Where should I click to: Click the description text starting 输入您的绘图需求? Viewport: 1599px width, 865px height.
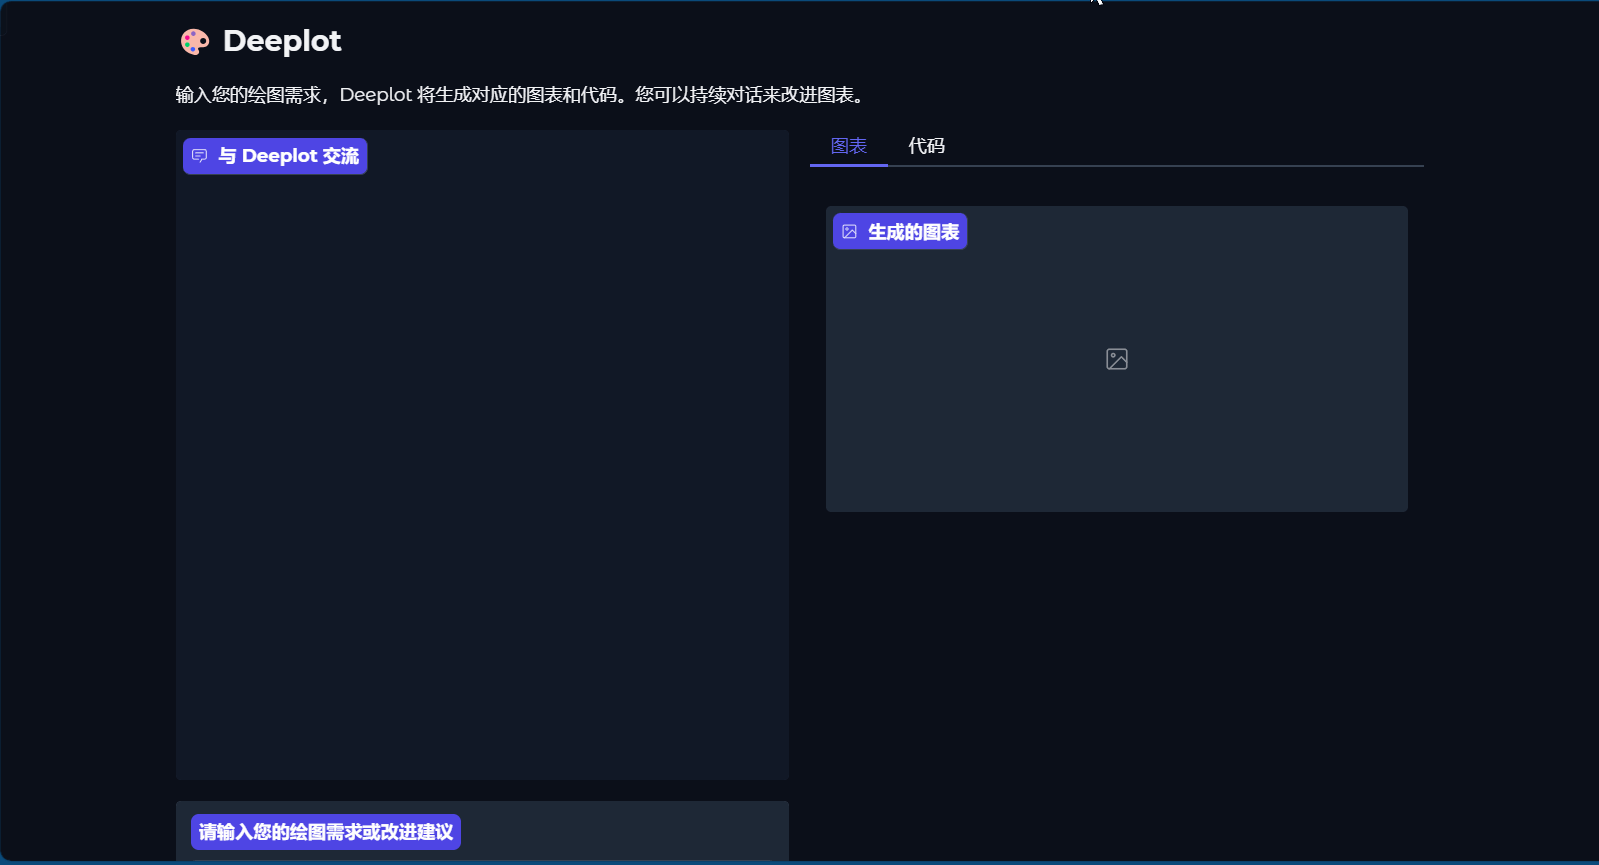521,95
